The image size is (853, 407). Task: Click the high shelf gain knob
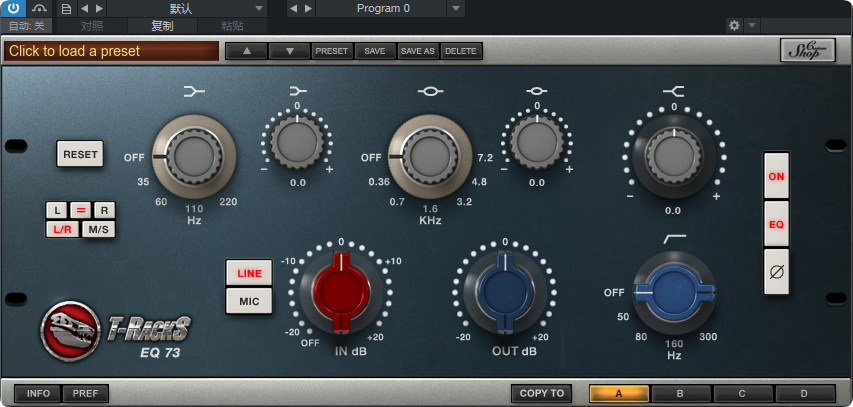point(673,155)
